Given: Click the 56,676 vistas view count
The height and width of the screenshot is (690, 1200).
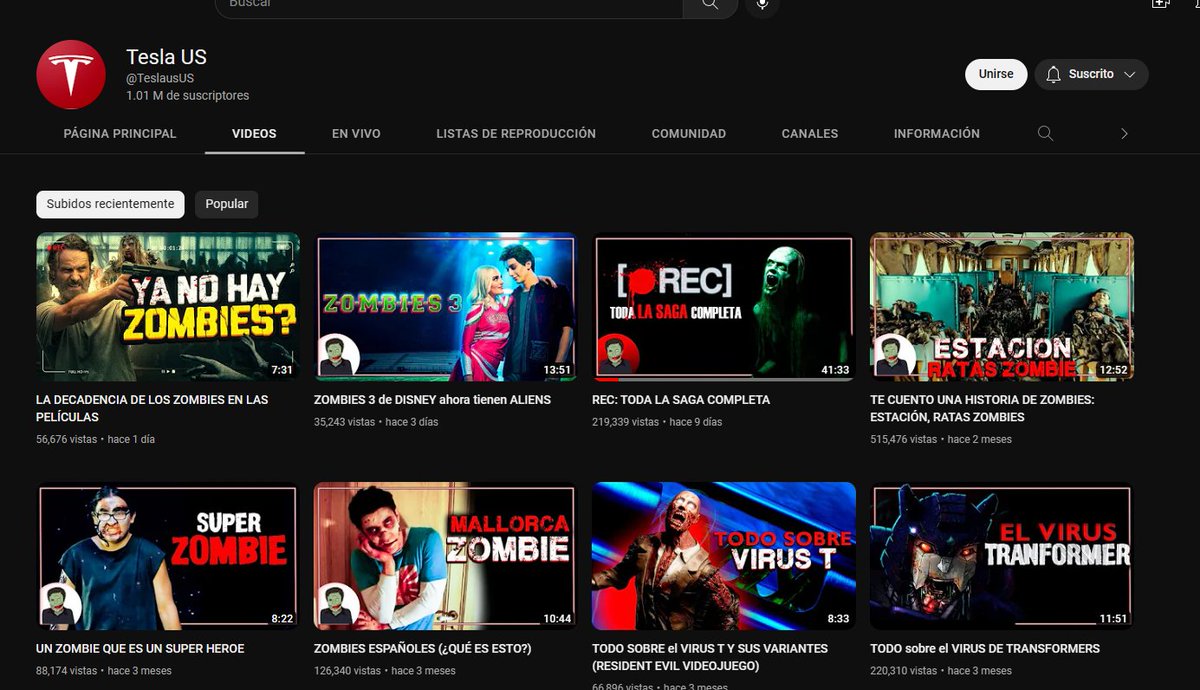Looking at the screenshot, I should coord(66,439).
